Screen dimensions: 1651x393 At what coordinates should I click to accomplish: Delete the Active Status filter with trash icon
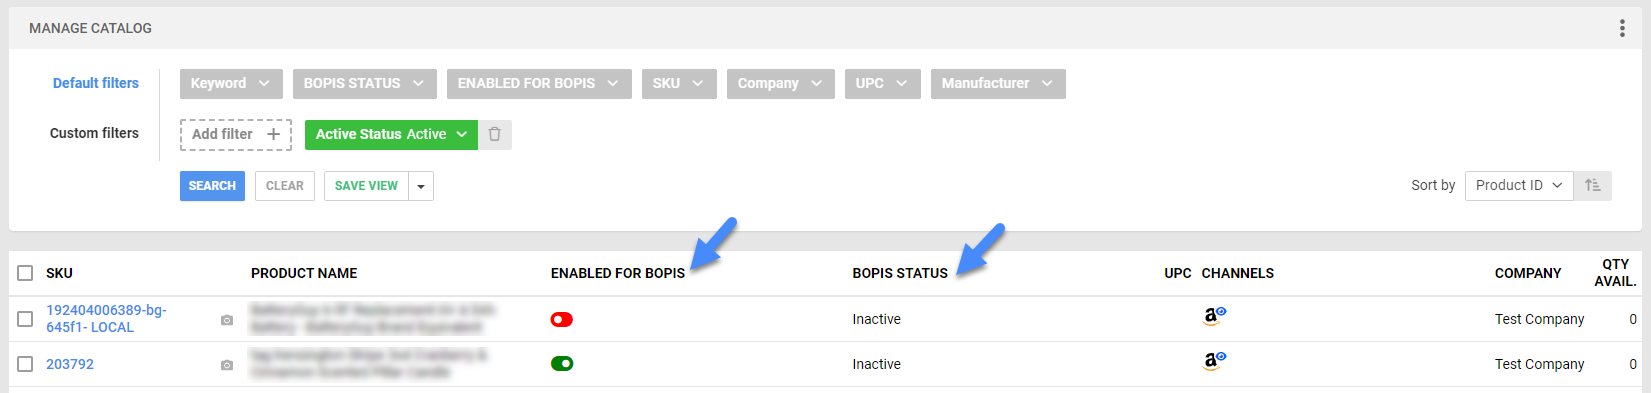(495, 134)
